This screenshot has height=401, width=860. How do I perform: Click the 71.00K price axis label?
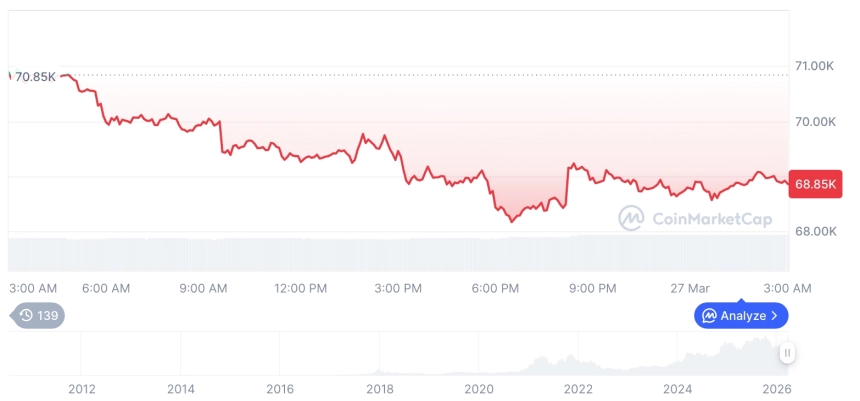coord(814,66)
